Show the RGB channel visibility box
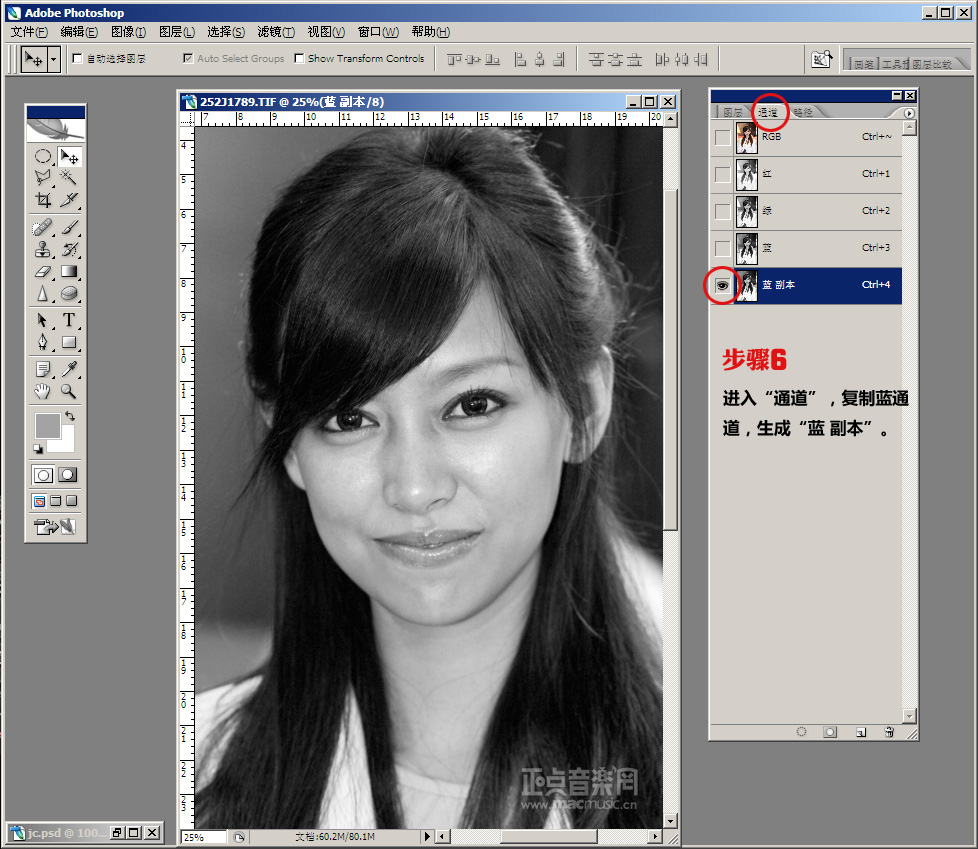The height and width of the screenshot is (849, 978). 722,137
